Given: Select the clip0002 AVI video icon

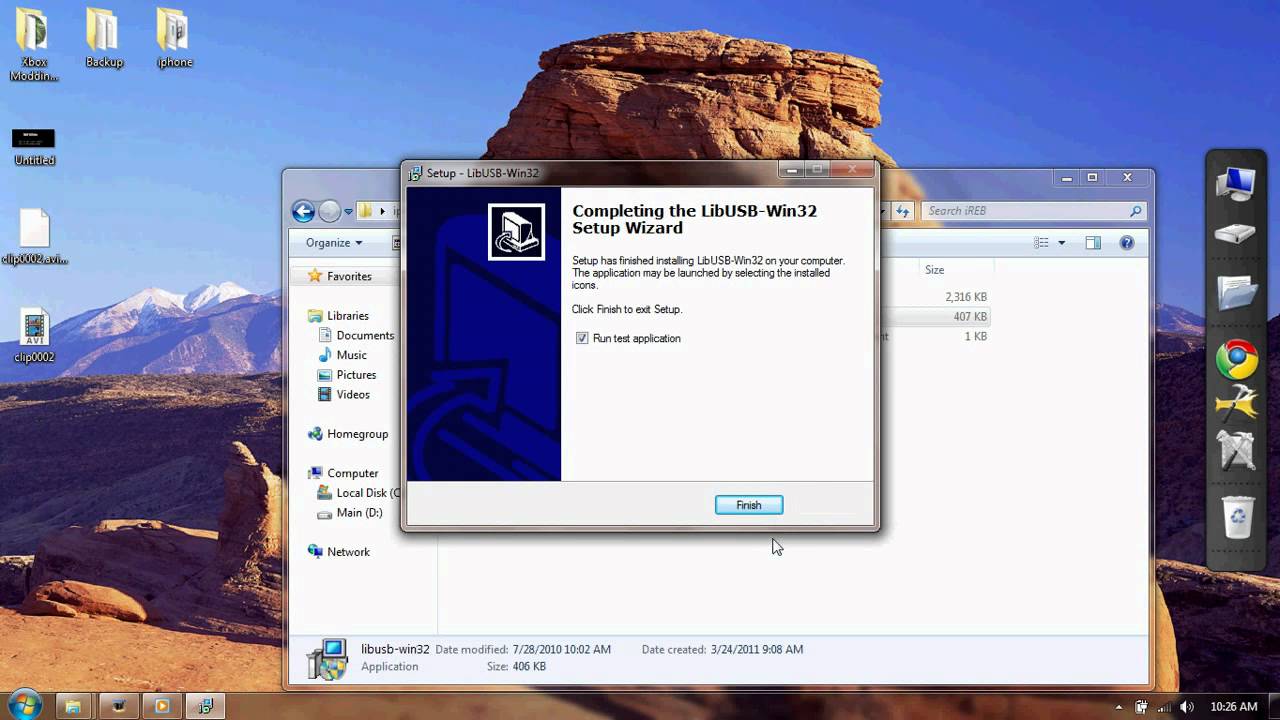Looking at the screenshot, I should click(x=34, y=335).
